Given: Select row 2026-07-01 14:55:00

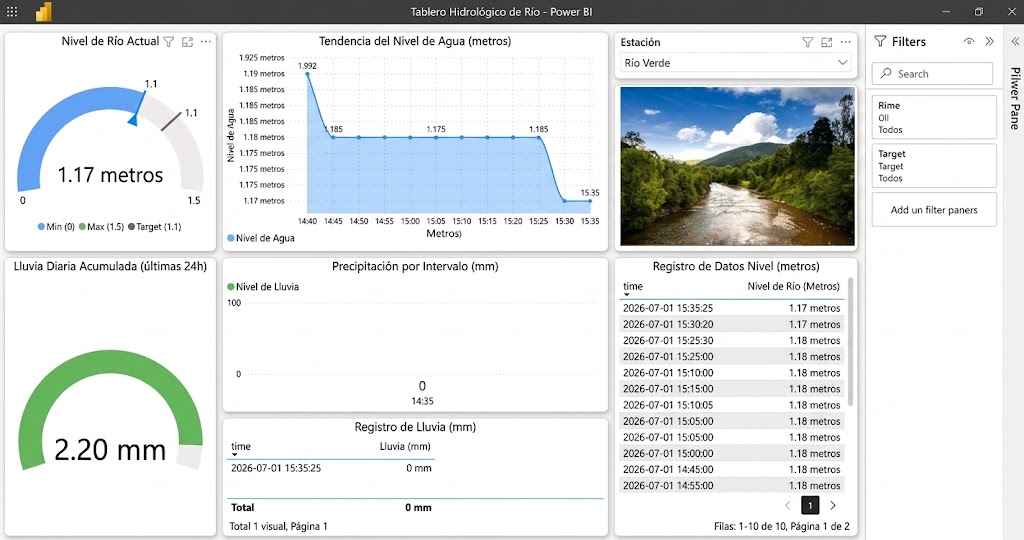Looking at the screenshot, I should click(x=731, y=486).
